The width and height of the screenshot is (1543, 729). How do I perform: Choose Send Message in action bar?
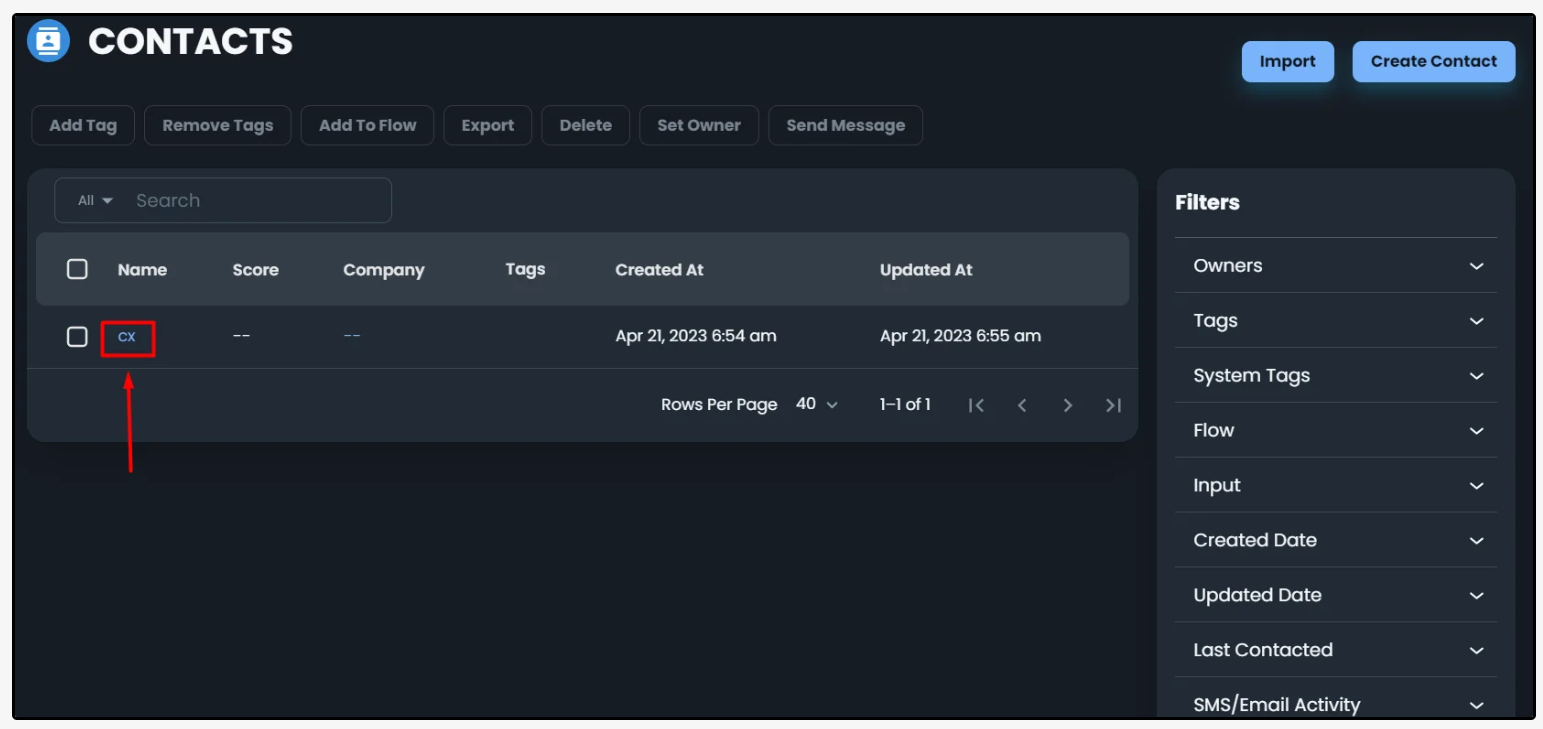pos(845,126)
